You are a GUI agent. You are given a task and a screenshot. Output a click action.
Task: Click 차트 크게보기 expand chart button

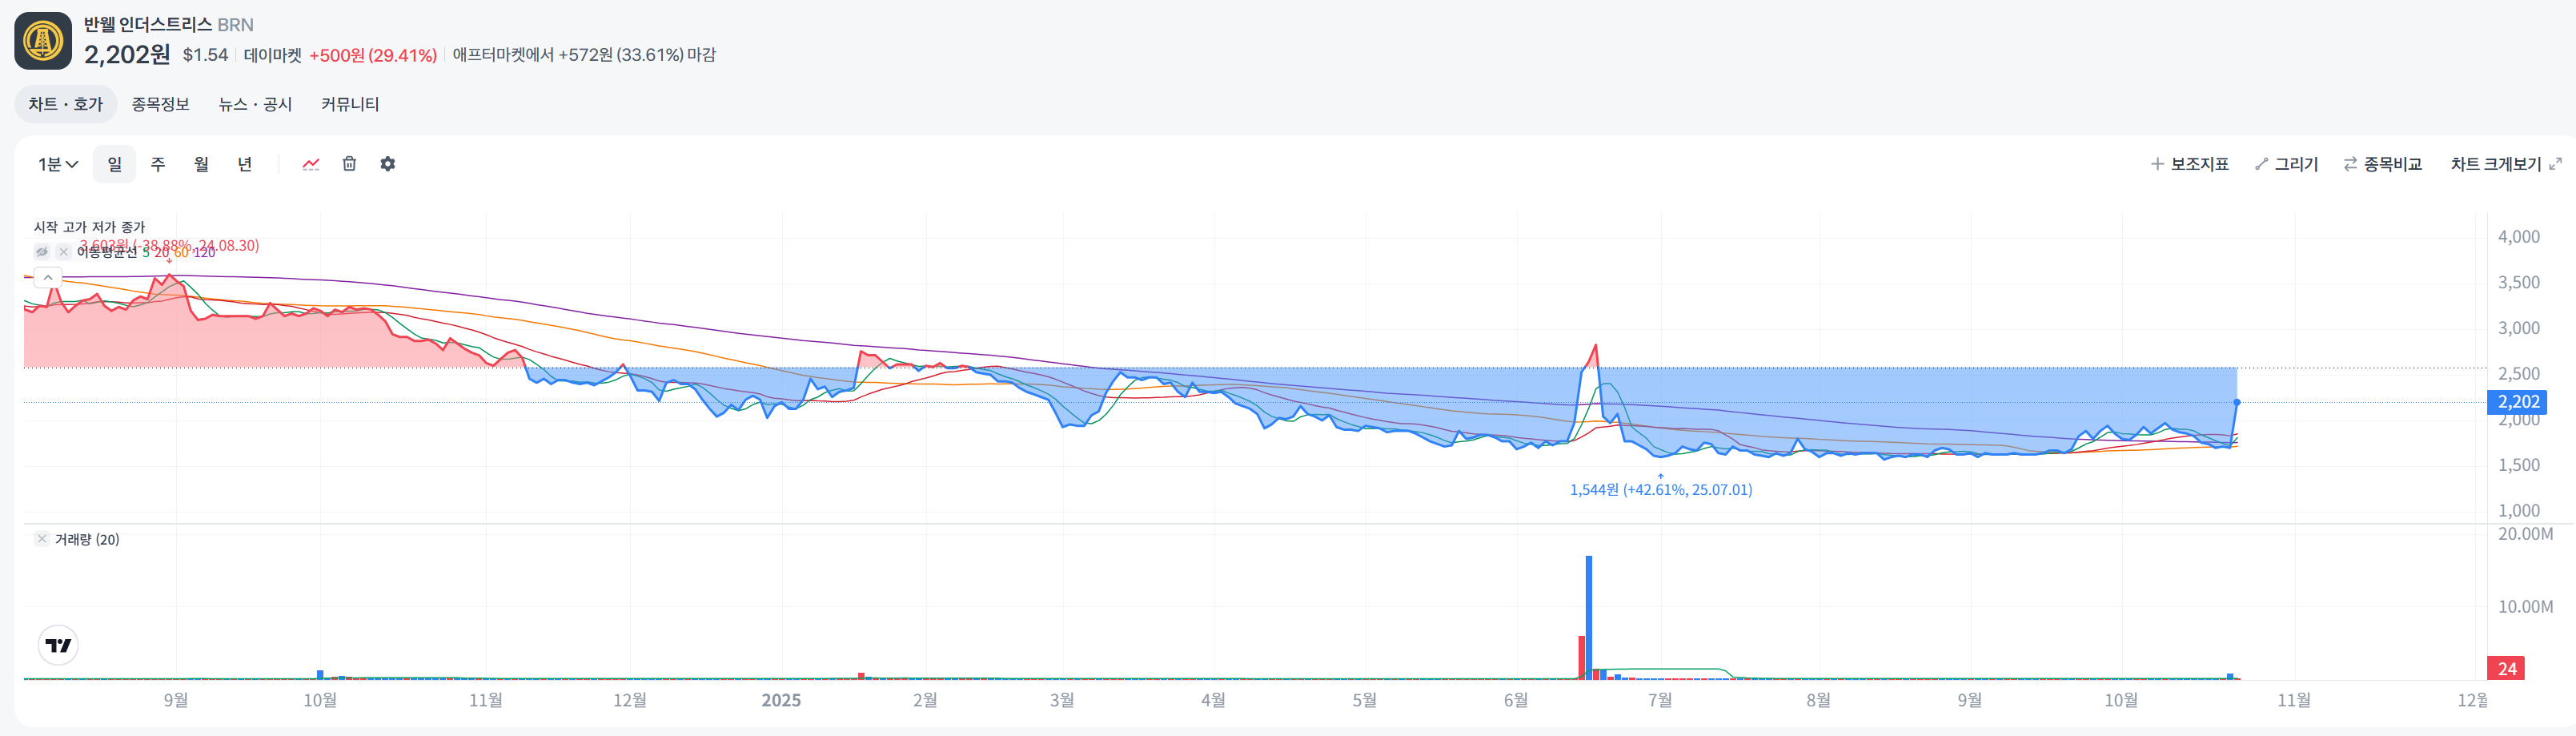click(x=2506, y=164)
